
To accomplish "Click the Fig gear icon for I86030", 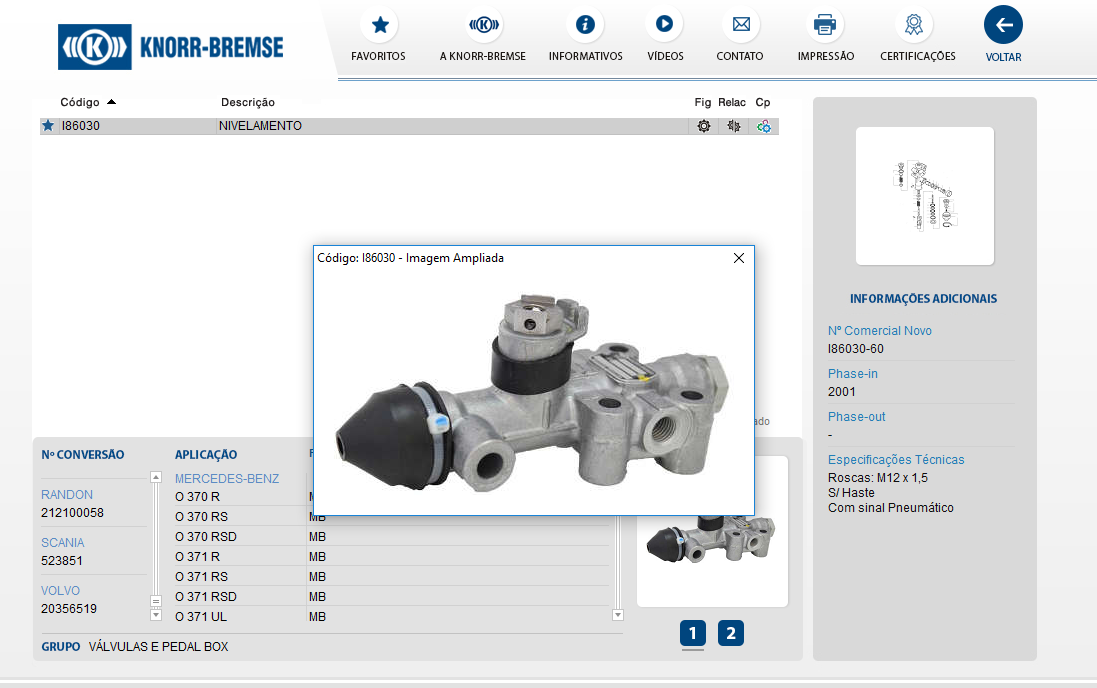I will click(x=704, y=126).
